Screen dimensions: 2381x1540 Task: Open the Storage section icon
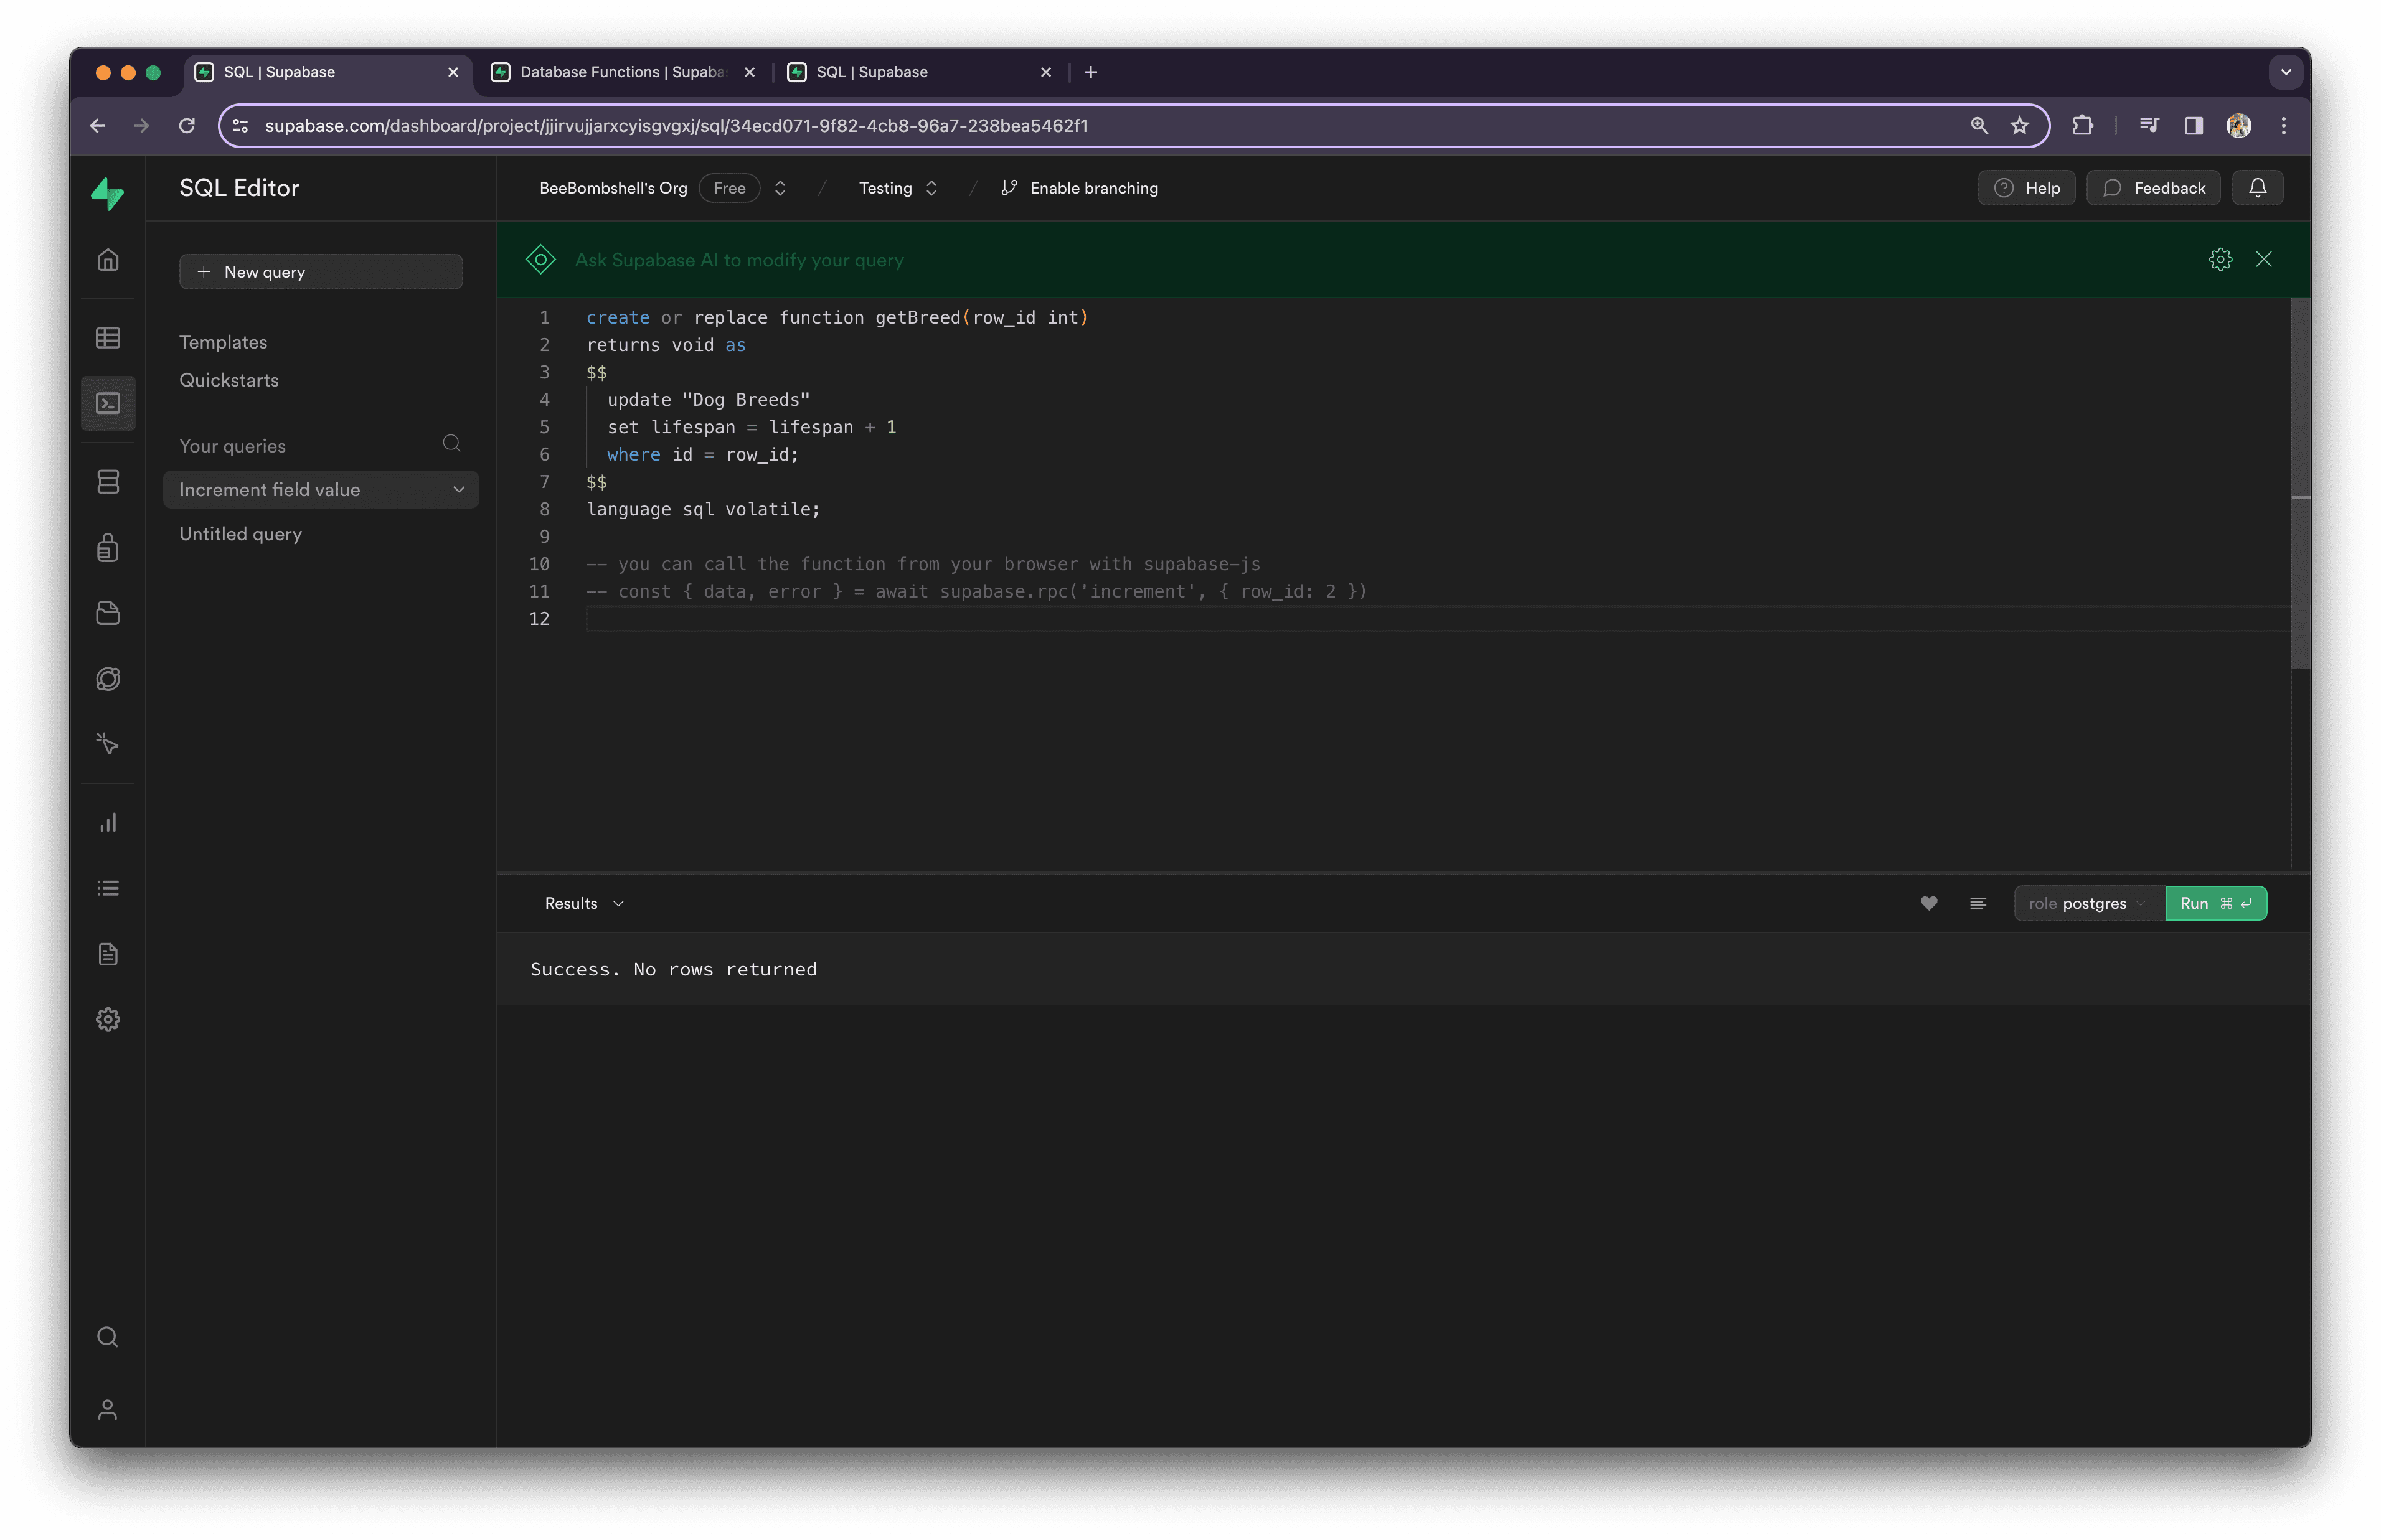[108, 613]
